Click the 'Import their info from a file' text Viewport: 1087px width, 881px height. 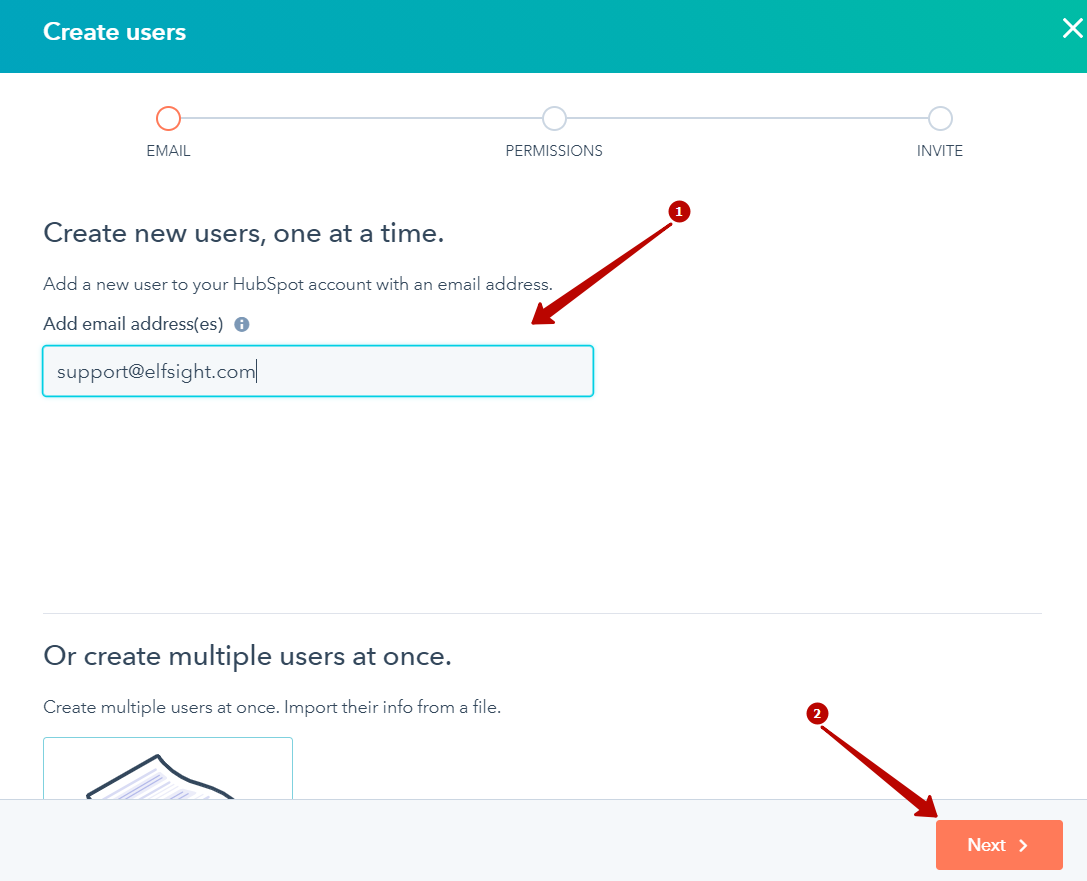click(392, 707)
